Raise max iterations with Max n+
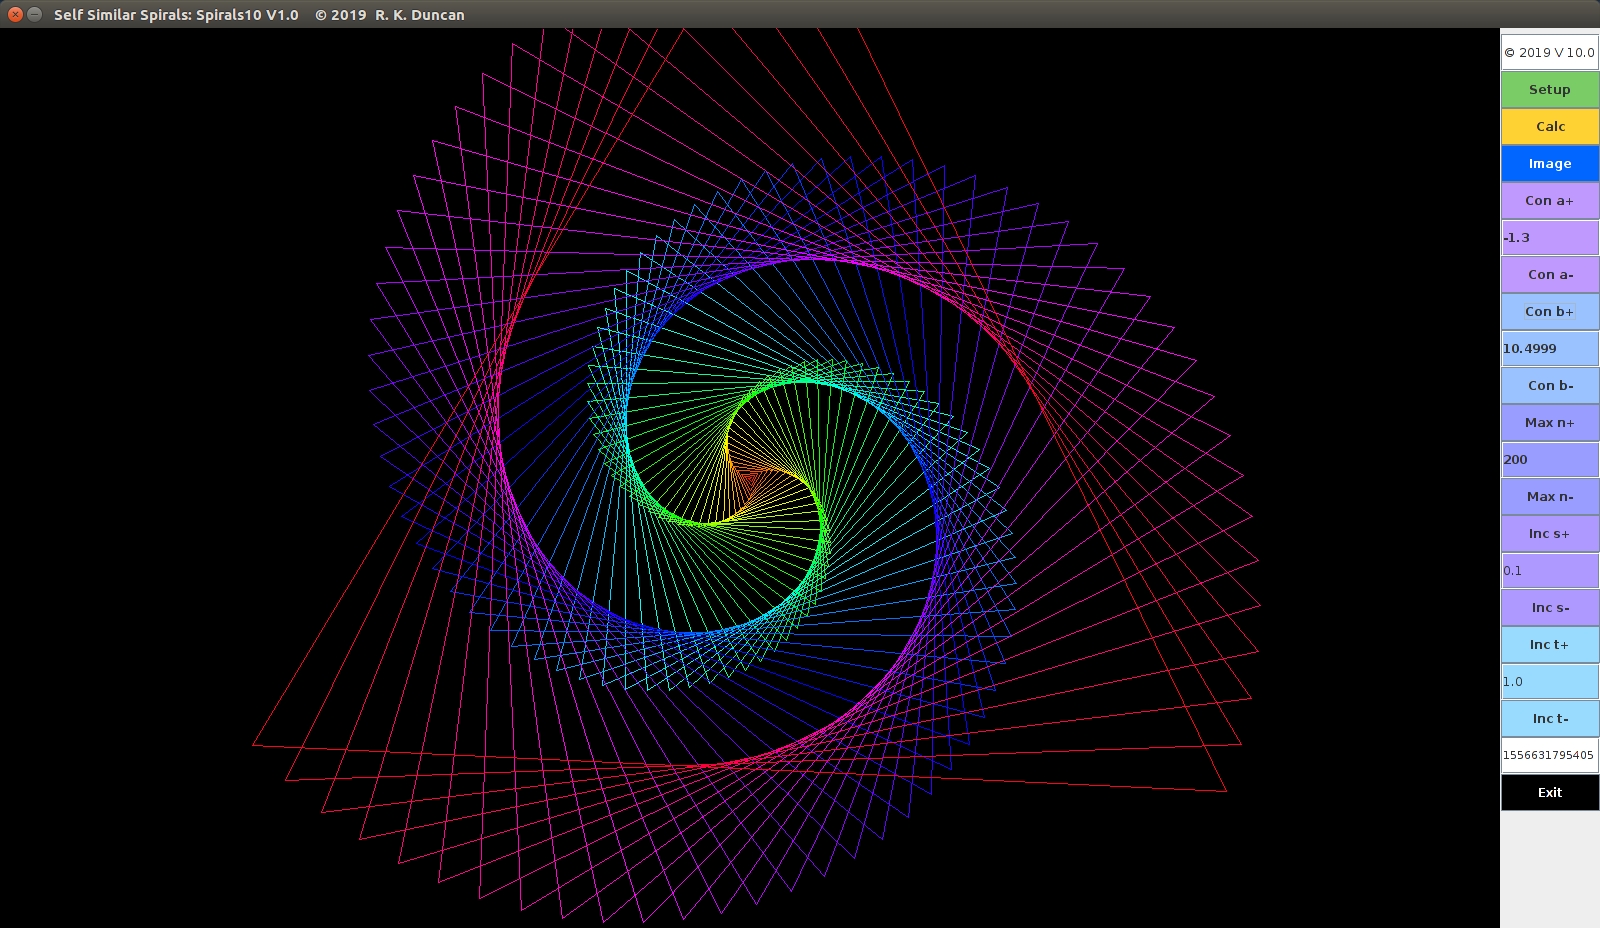Viewport: 1600px width, 928px height. (1549, 422)
